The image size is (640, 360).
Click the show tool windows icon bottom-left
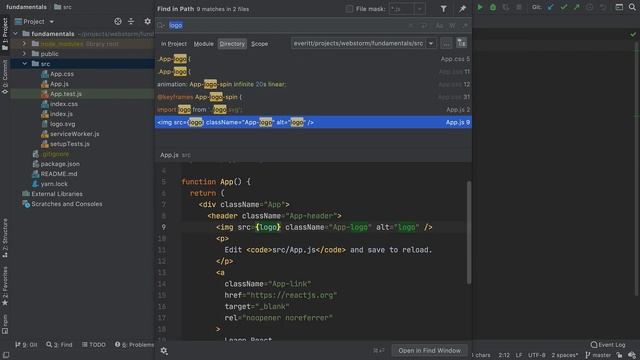6,355
